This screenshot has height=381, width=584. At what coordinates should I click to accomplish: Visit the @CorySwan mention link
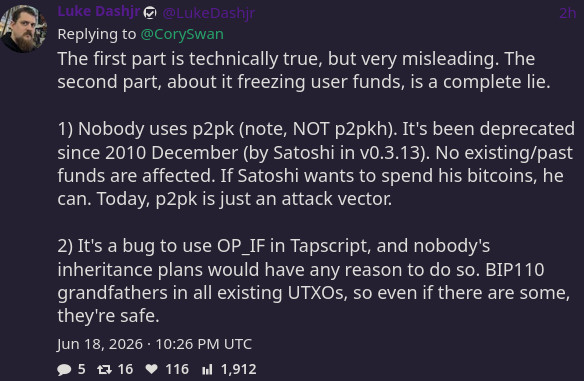(x=182, y=34)
